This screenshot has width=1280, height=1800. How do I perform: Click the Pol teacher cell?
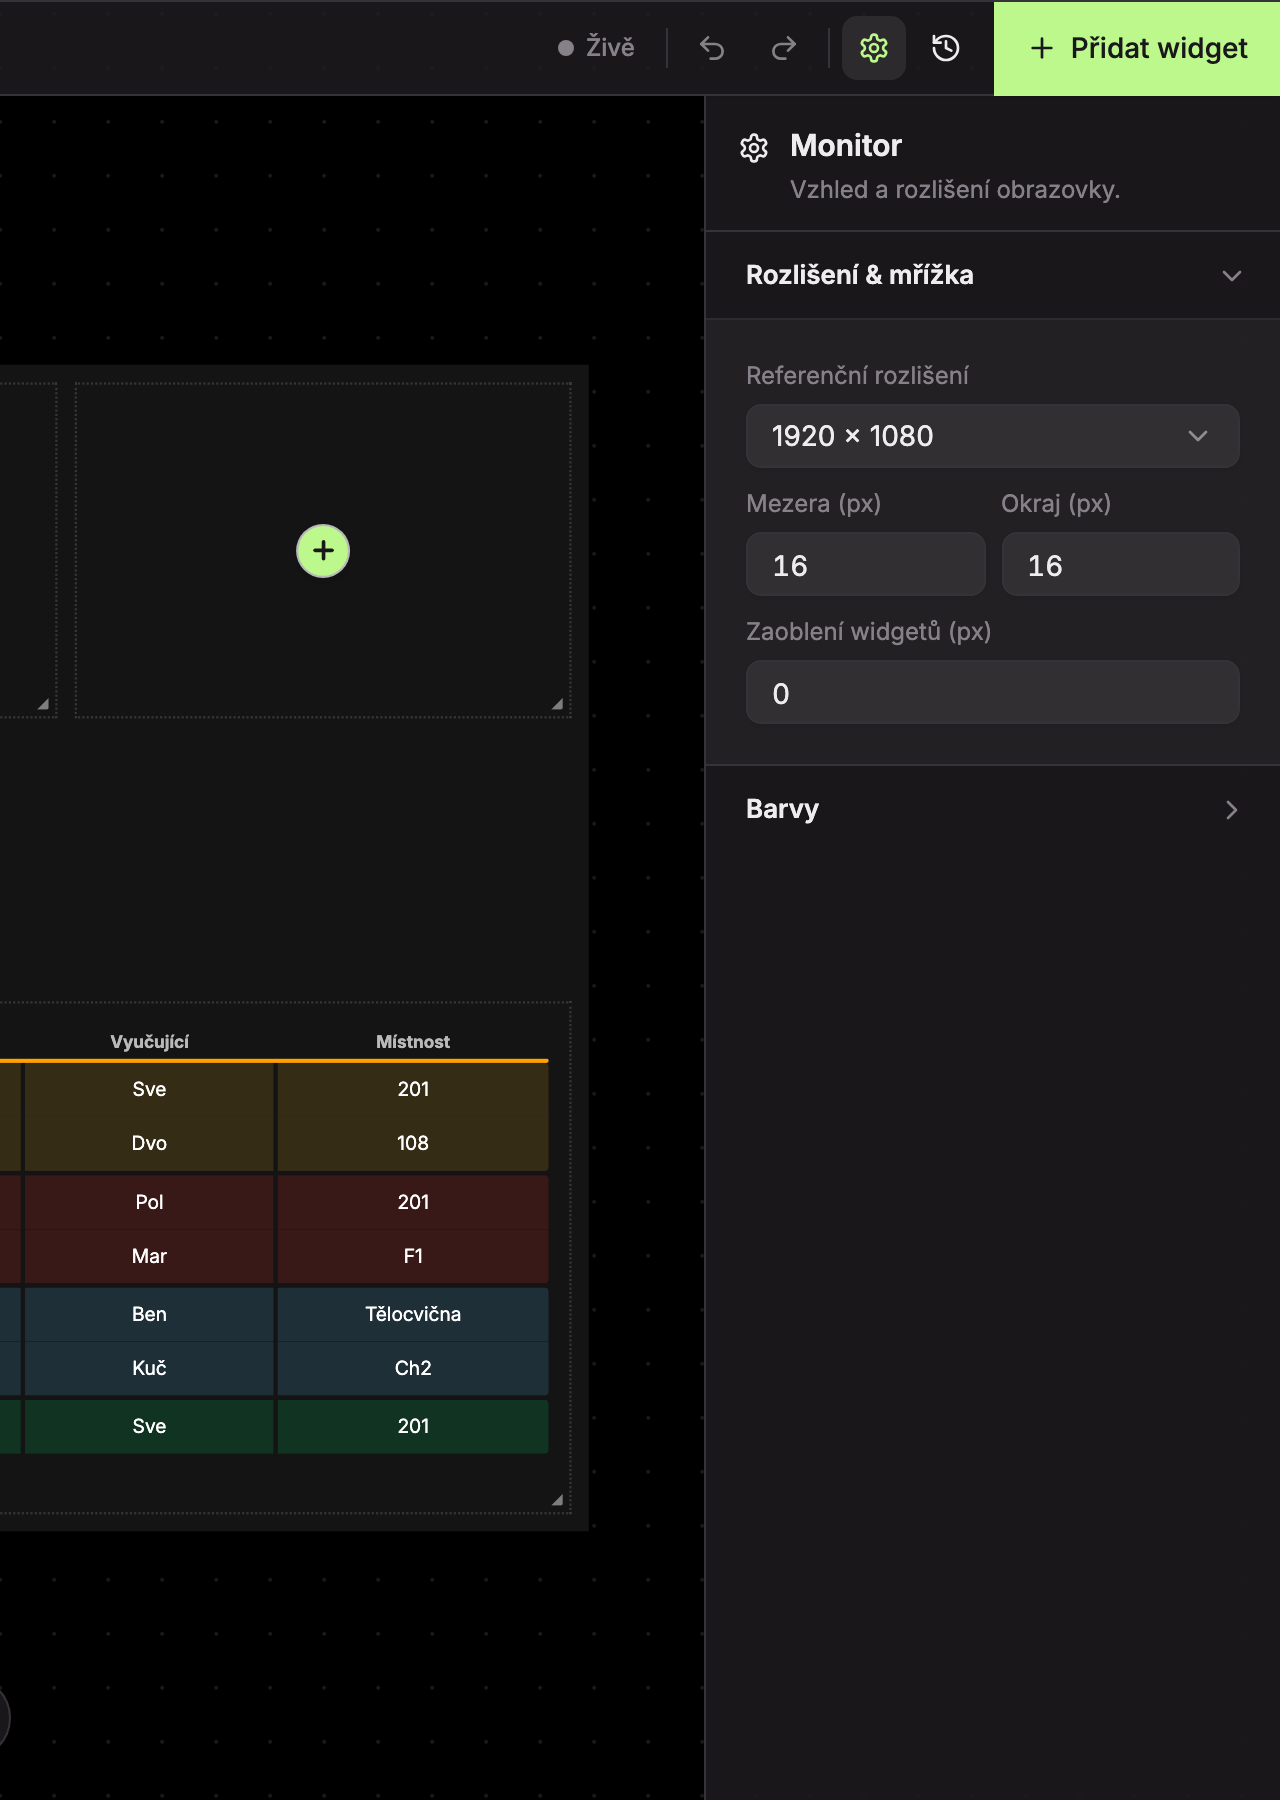(149, 1202)
